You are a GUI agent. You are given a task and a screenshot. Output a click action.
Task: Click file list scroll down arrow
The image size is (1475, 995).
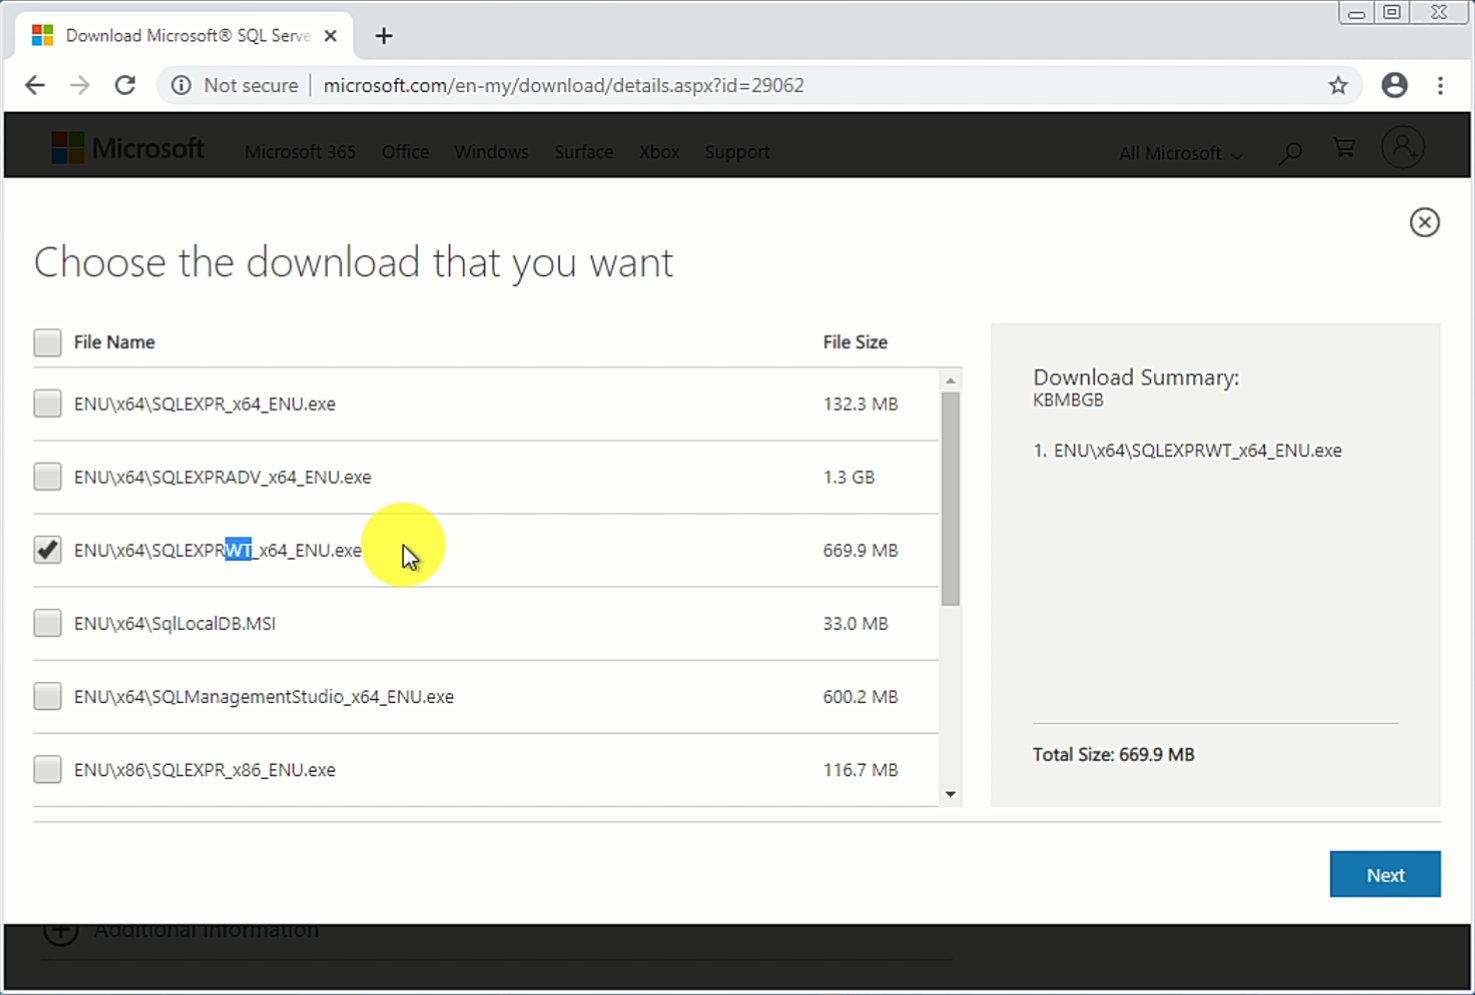tap(950, 795)
